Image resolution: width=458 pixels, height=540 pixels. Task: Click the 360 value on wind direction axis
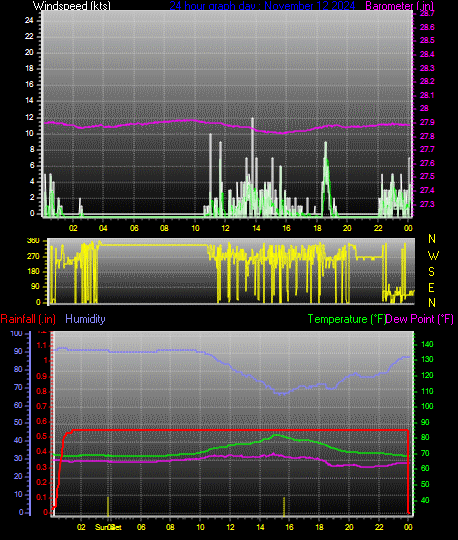[33, 241]
